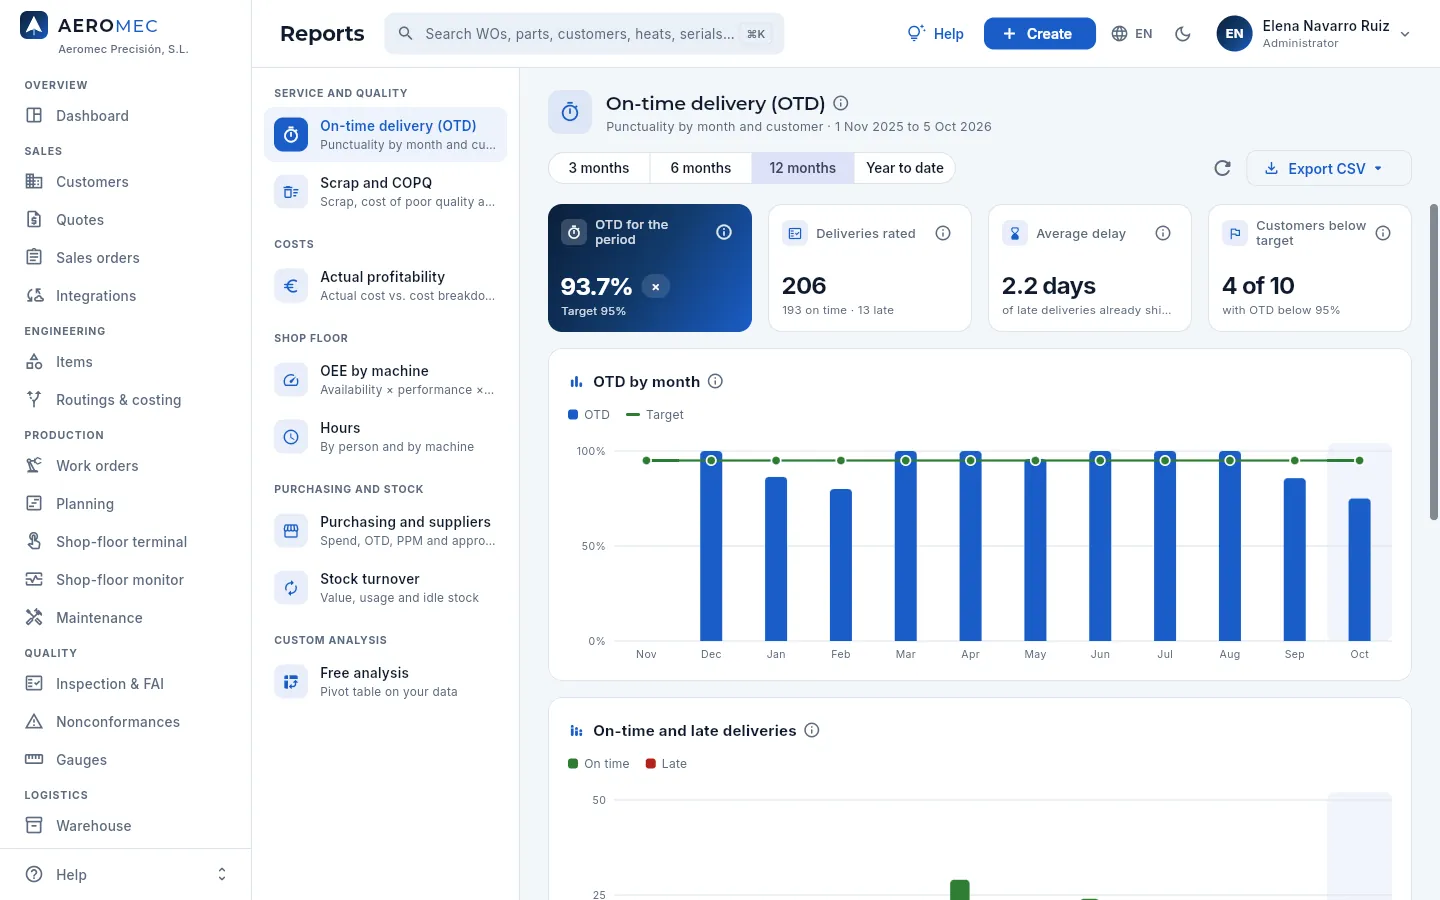Open Purchasing and suppliers report
1440x900 pixels.
[385, 530]
